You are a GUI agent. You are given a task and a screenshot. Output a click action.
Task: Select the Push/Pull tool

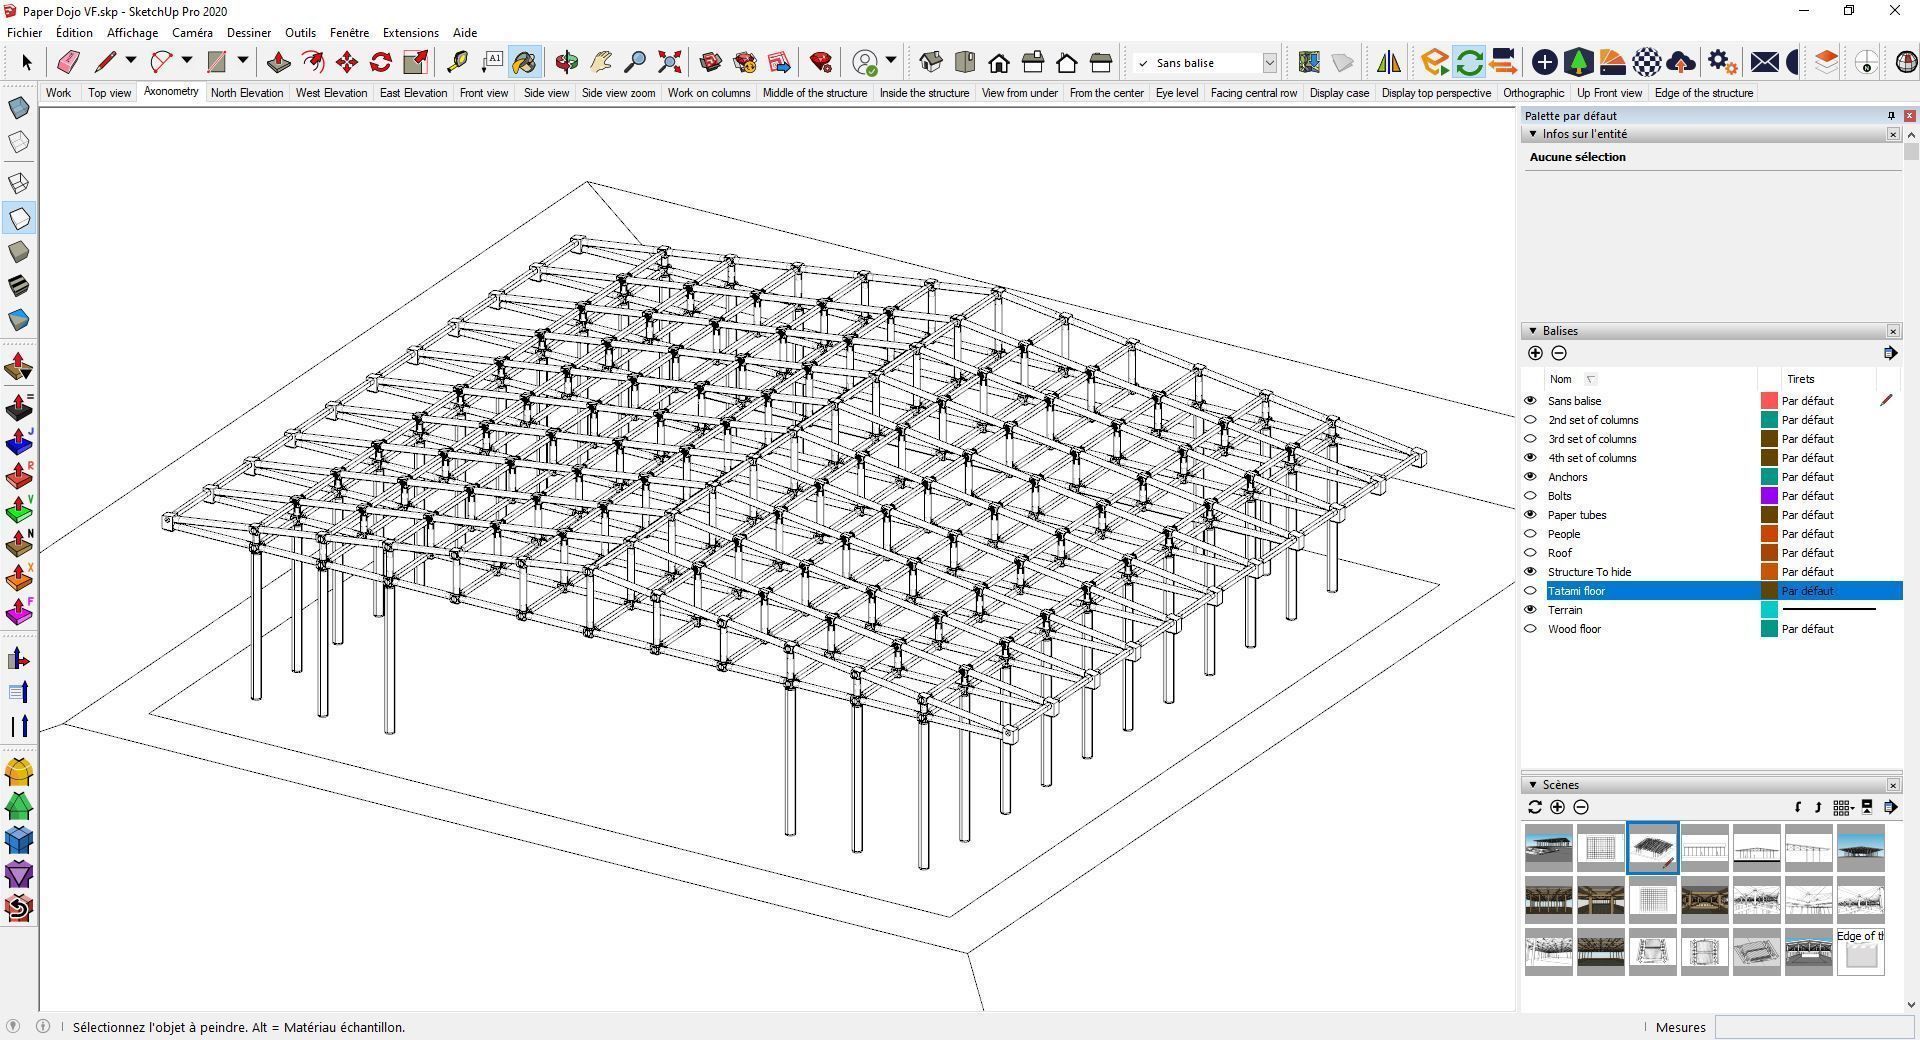point(279,62)
